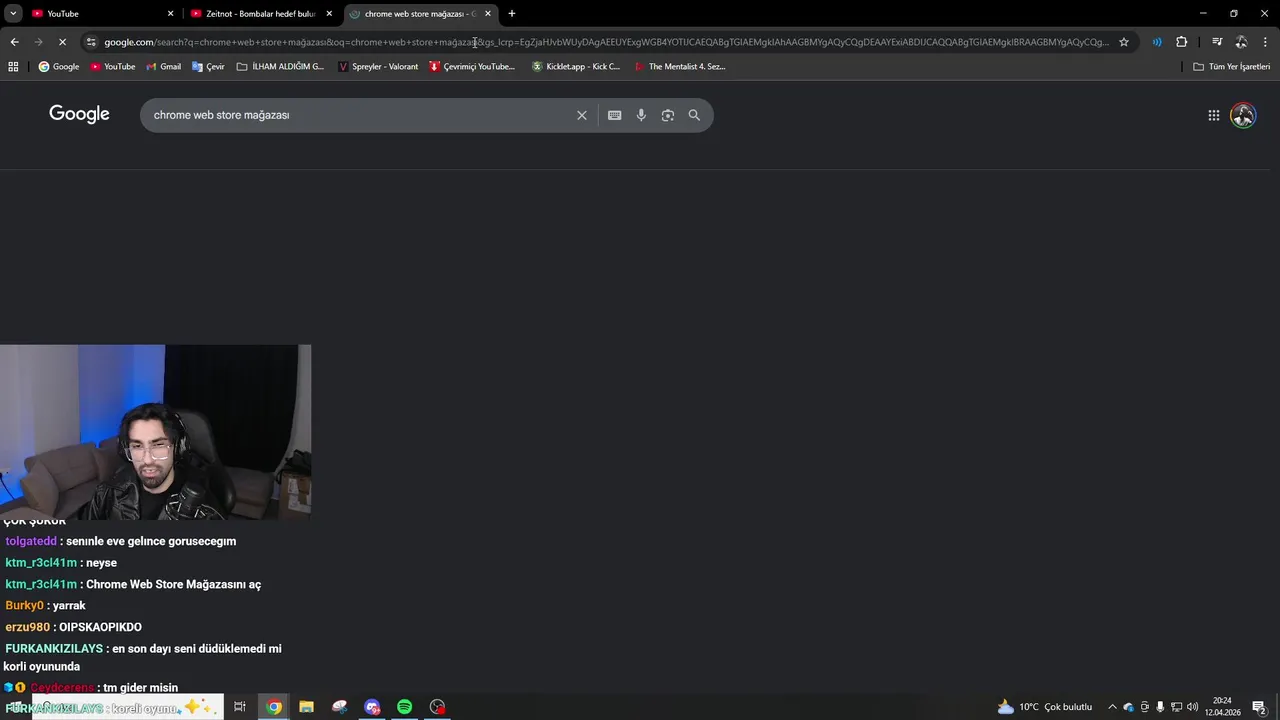1280x720 pixels.
Task: Open the Kicklet.app - Kick C... bookmark
Action: click(x=576, y=67)
